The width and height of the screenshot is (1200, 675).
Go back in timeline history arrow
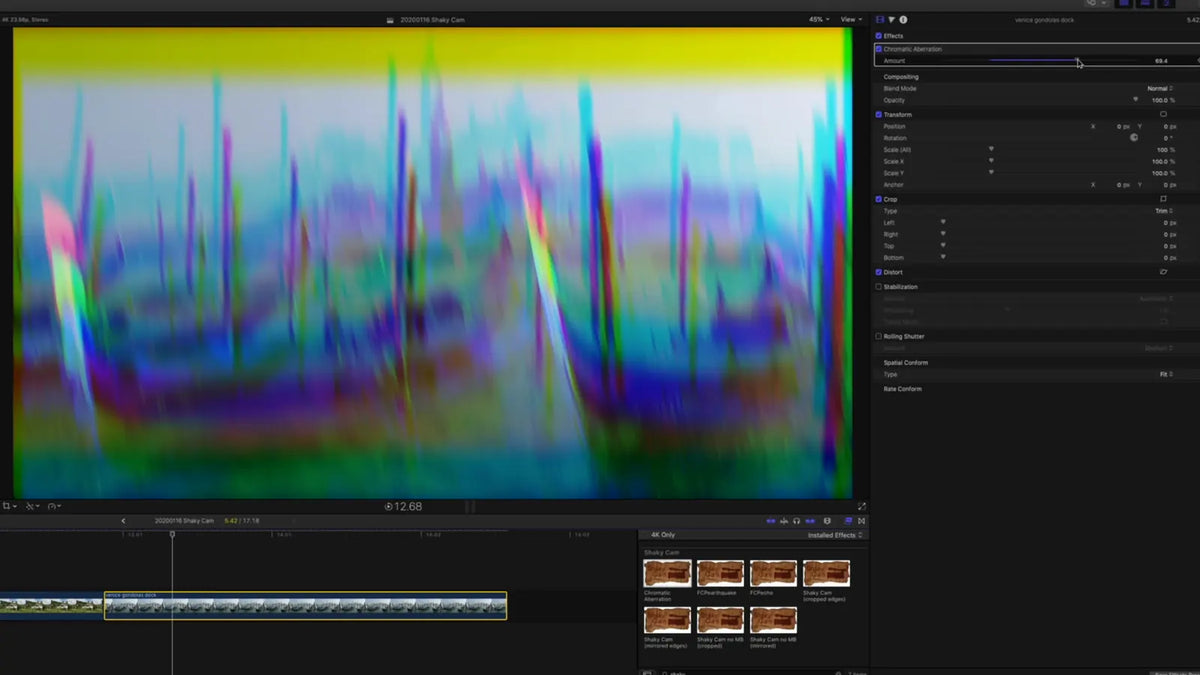tap(124, 521)
